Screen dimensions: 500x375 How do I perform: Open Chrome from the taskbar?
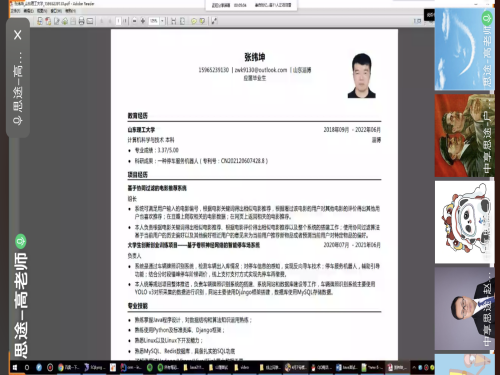click(61, 367)
